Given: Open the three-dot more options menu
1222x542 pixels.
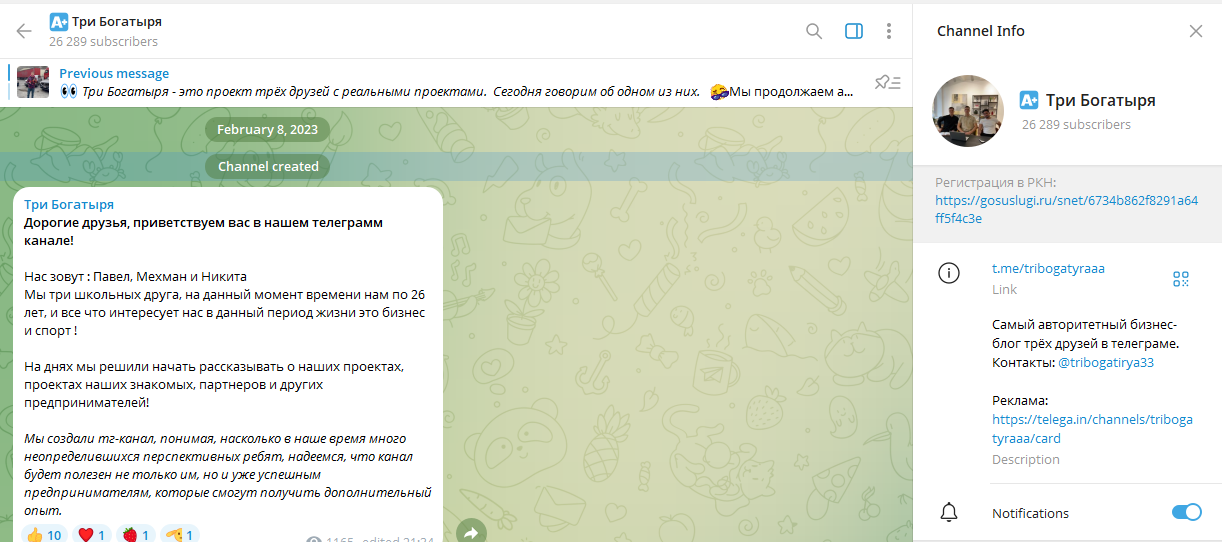Looking at the screenshot, I should pyautogui.click(x=888, y=31).
